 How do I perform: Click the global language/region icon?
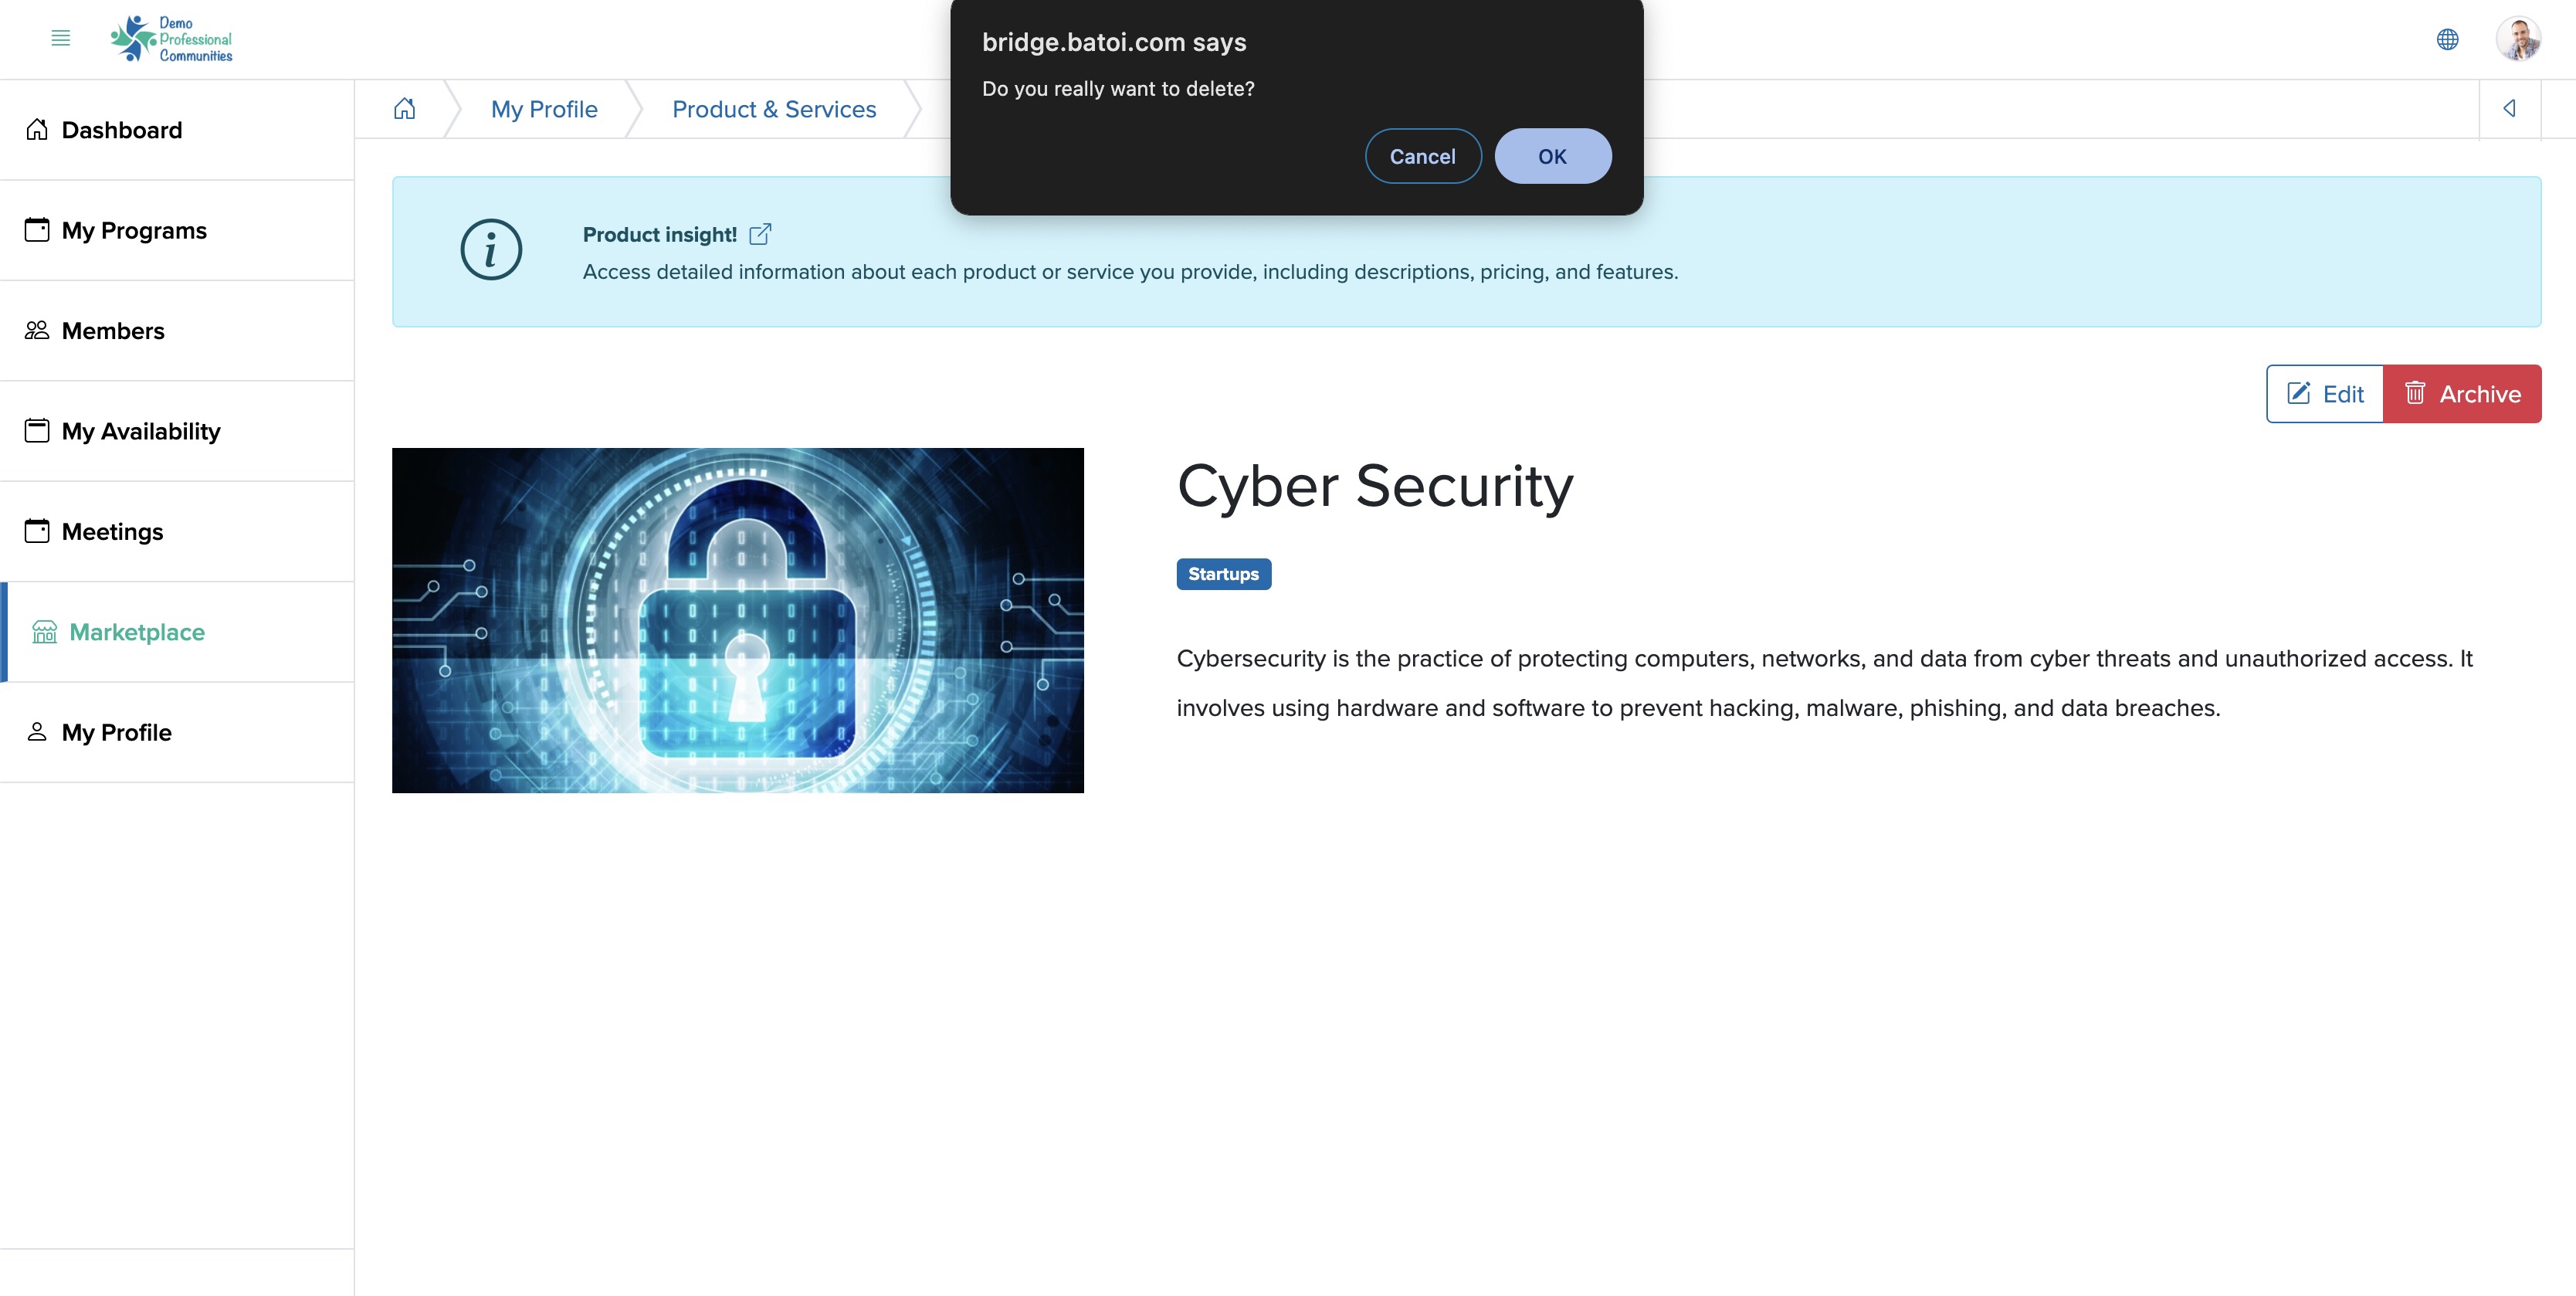click(x=2447, y=36)
